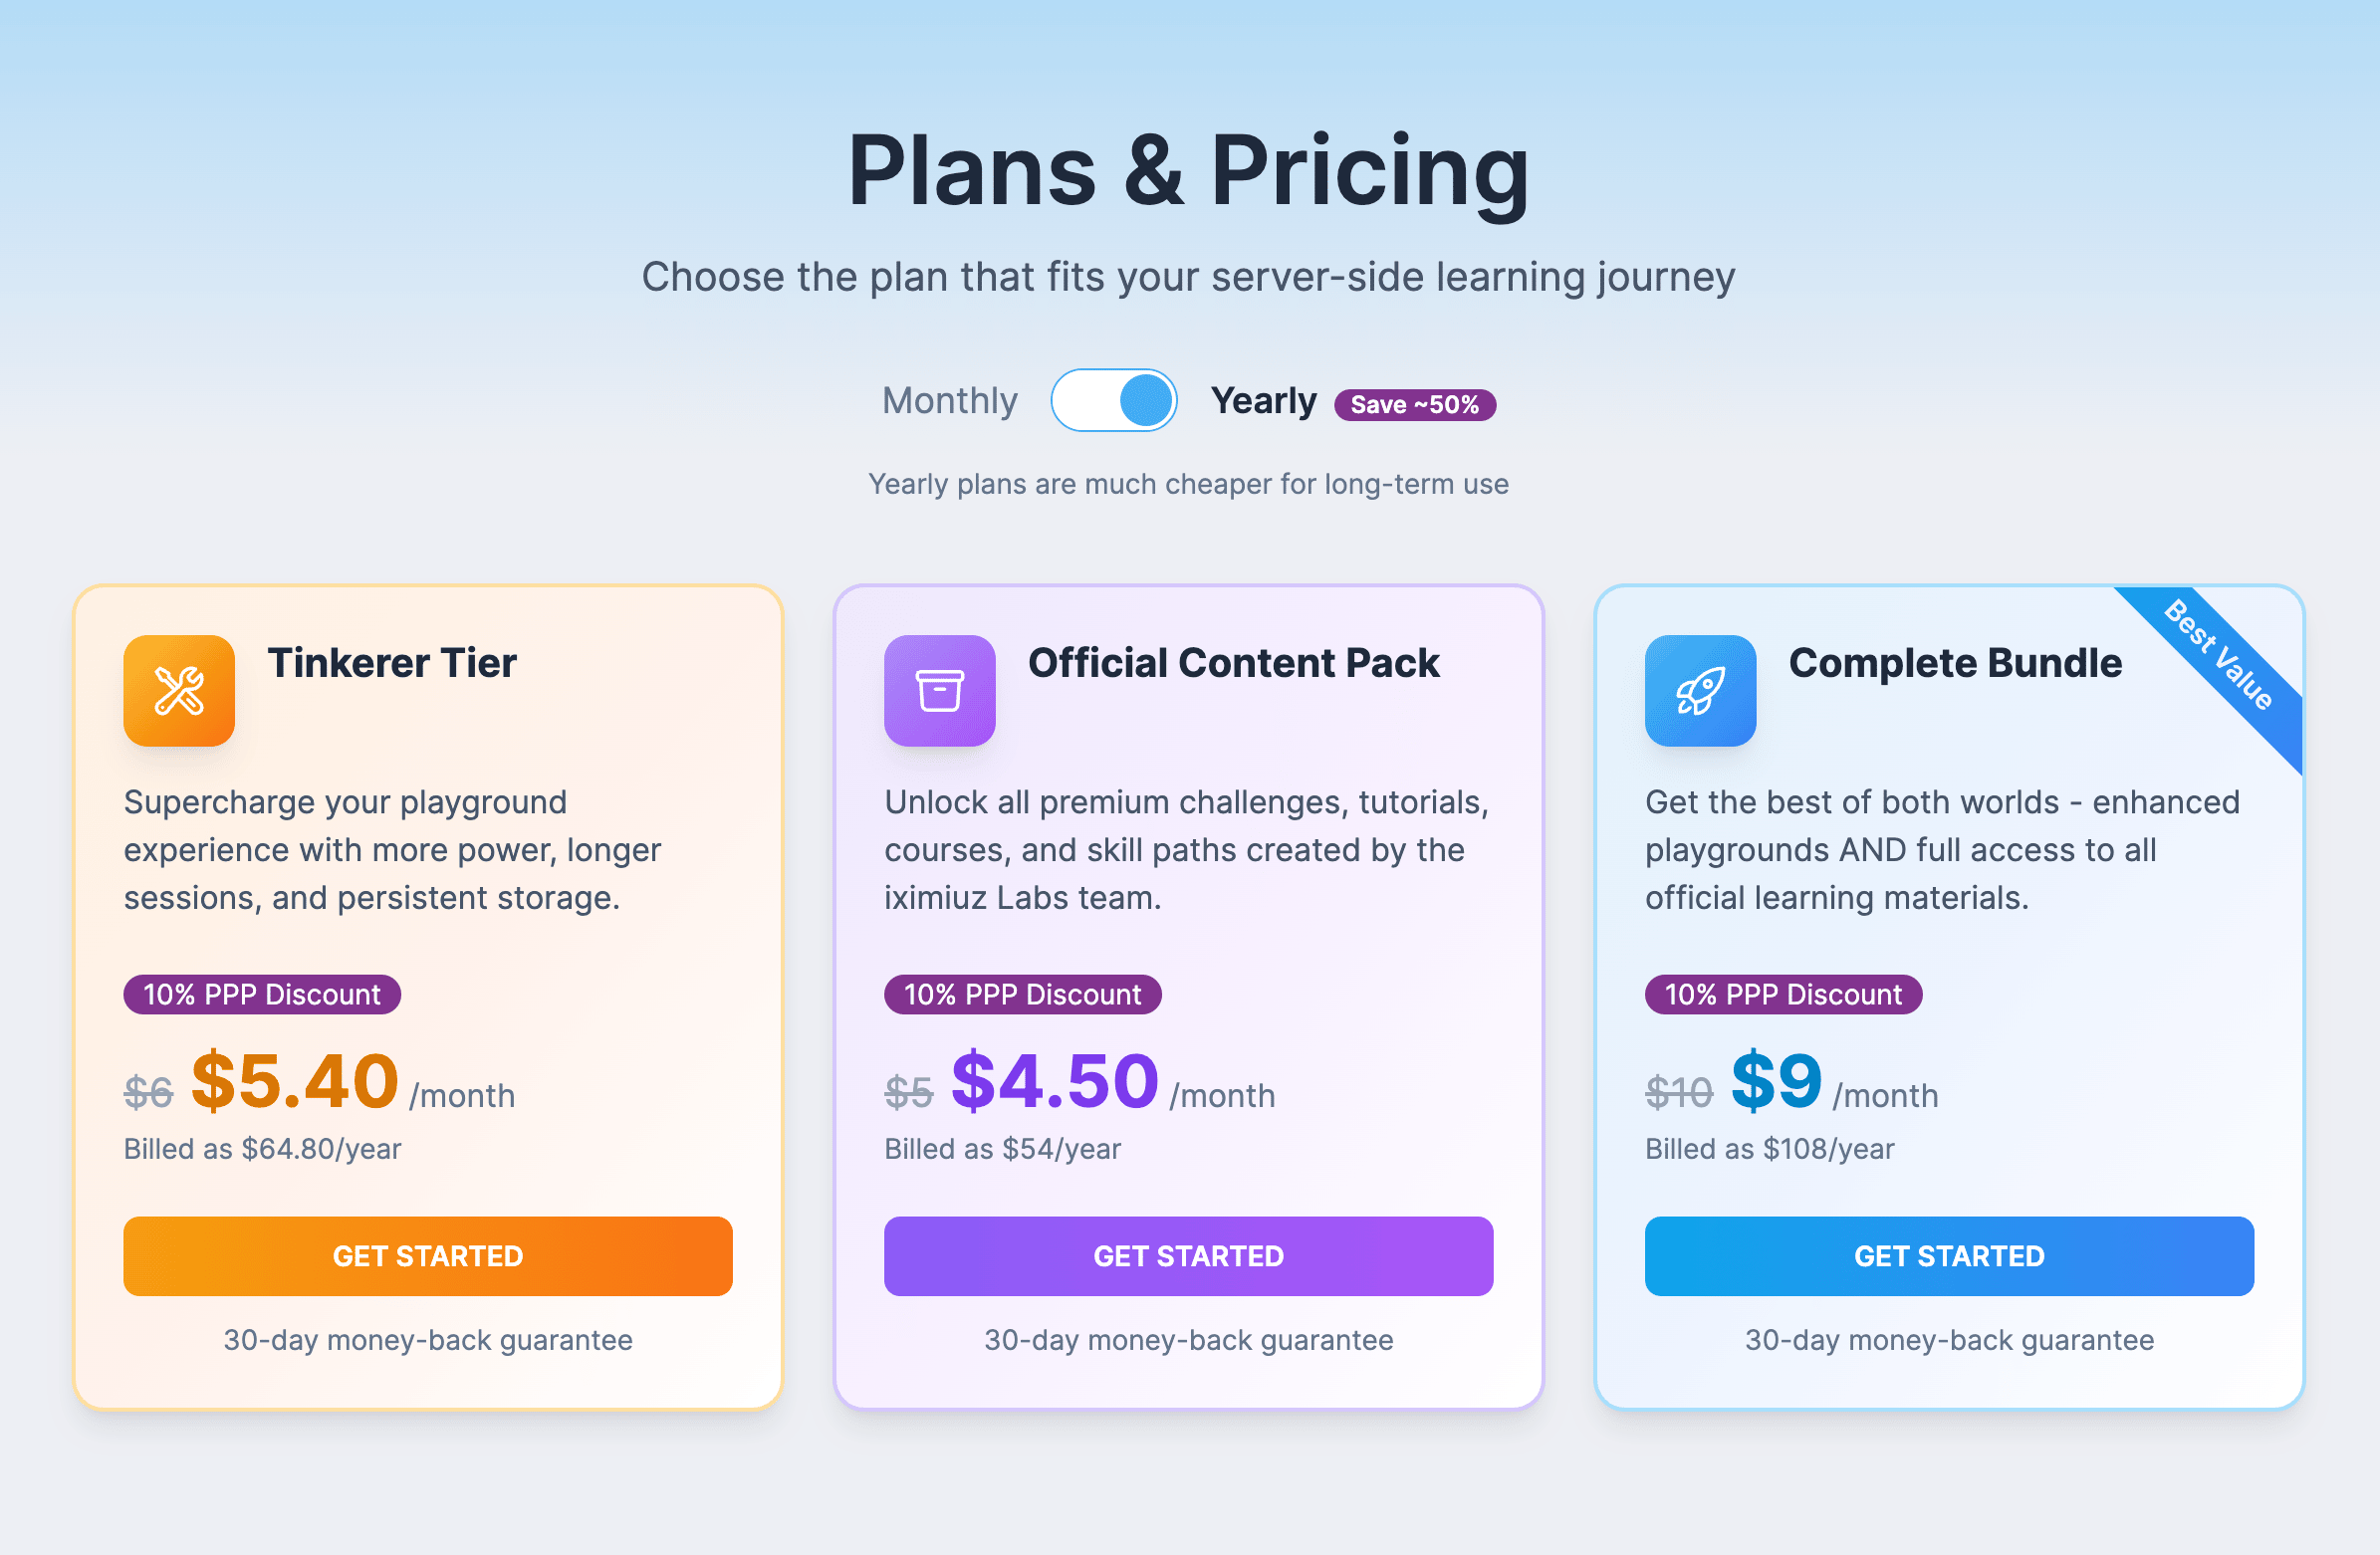Screen dimensions: 2380x1555
Task: Click the Best Value ribbon
Action: pos(2222,658)
